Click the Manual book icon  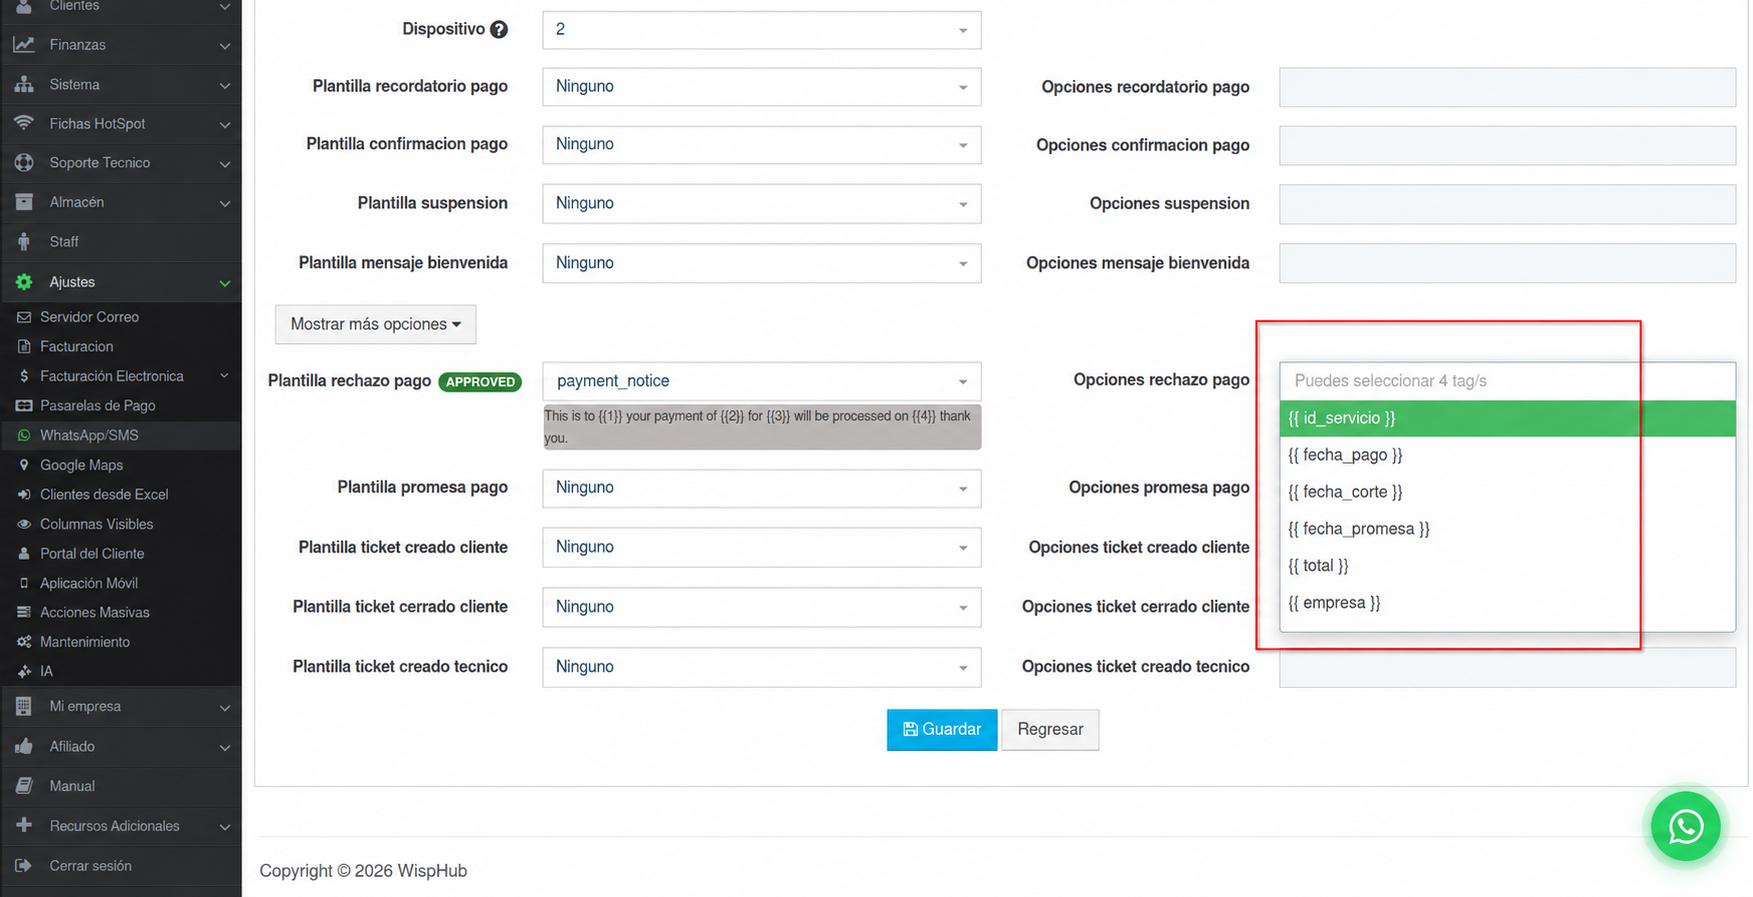[24, 786]
